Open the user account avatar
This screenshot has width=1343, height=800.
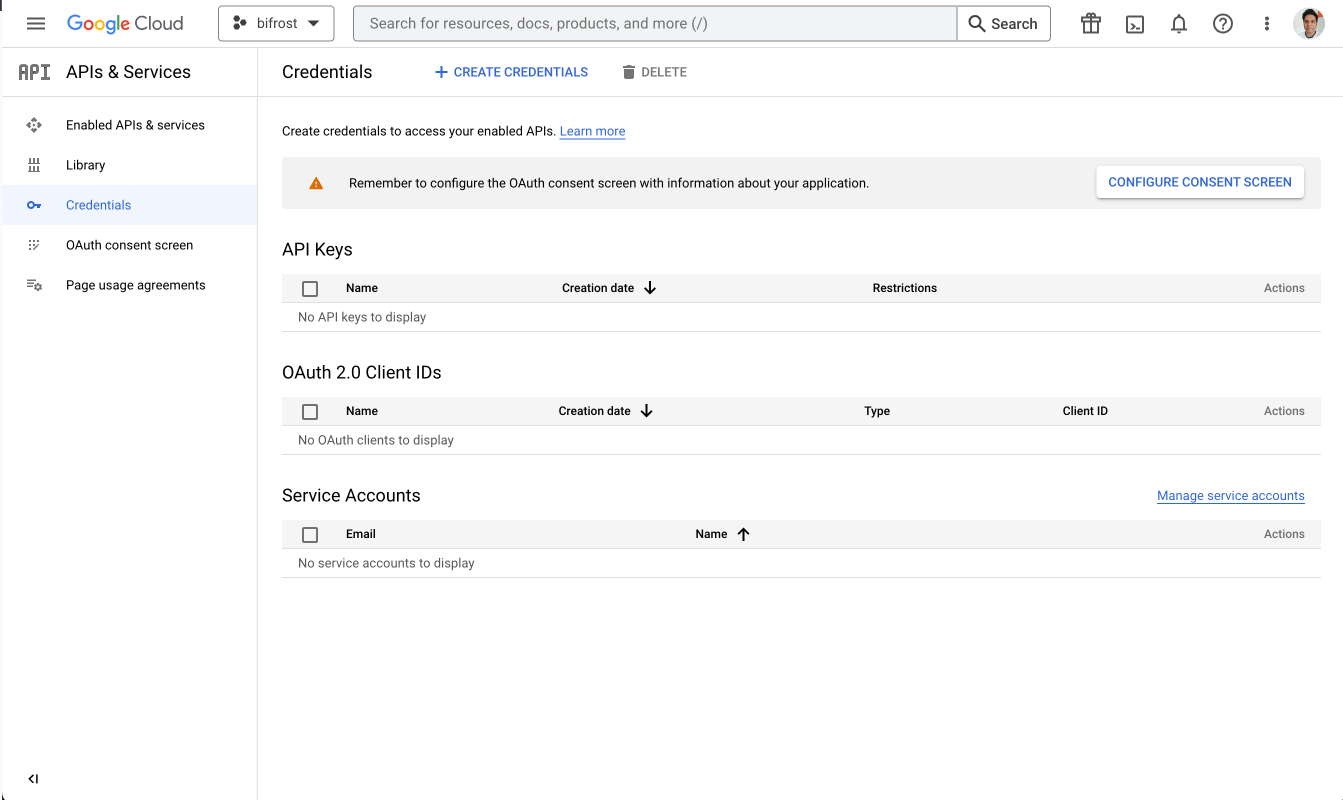(x=1309, y=23)
